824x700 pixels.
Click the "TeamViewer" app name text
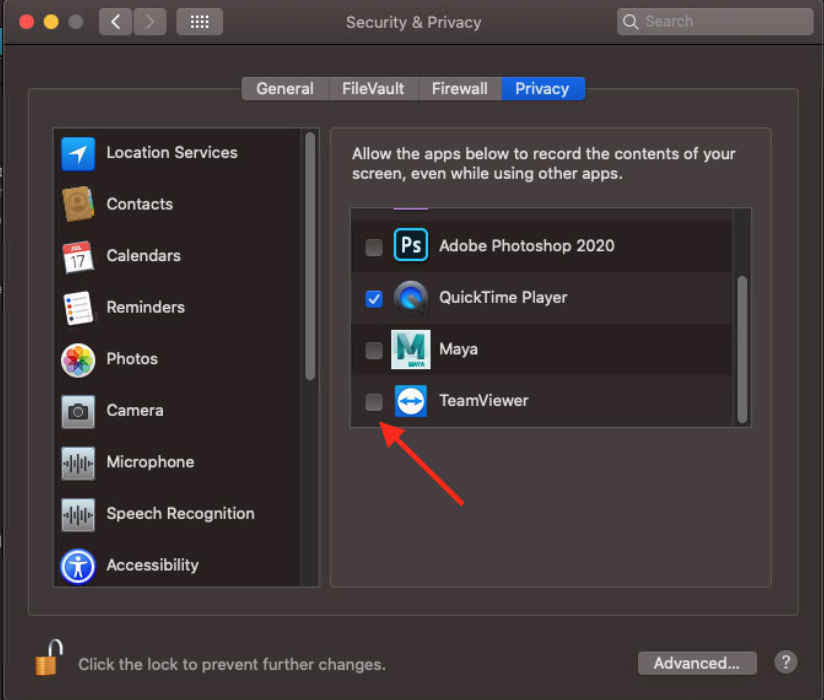tap(483, 401)
